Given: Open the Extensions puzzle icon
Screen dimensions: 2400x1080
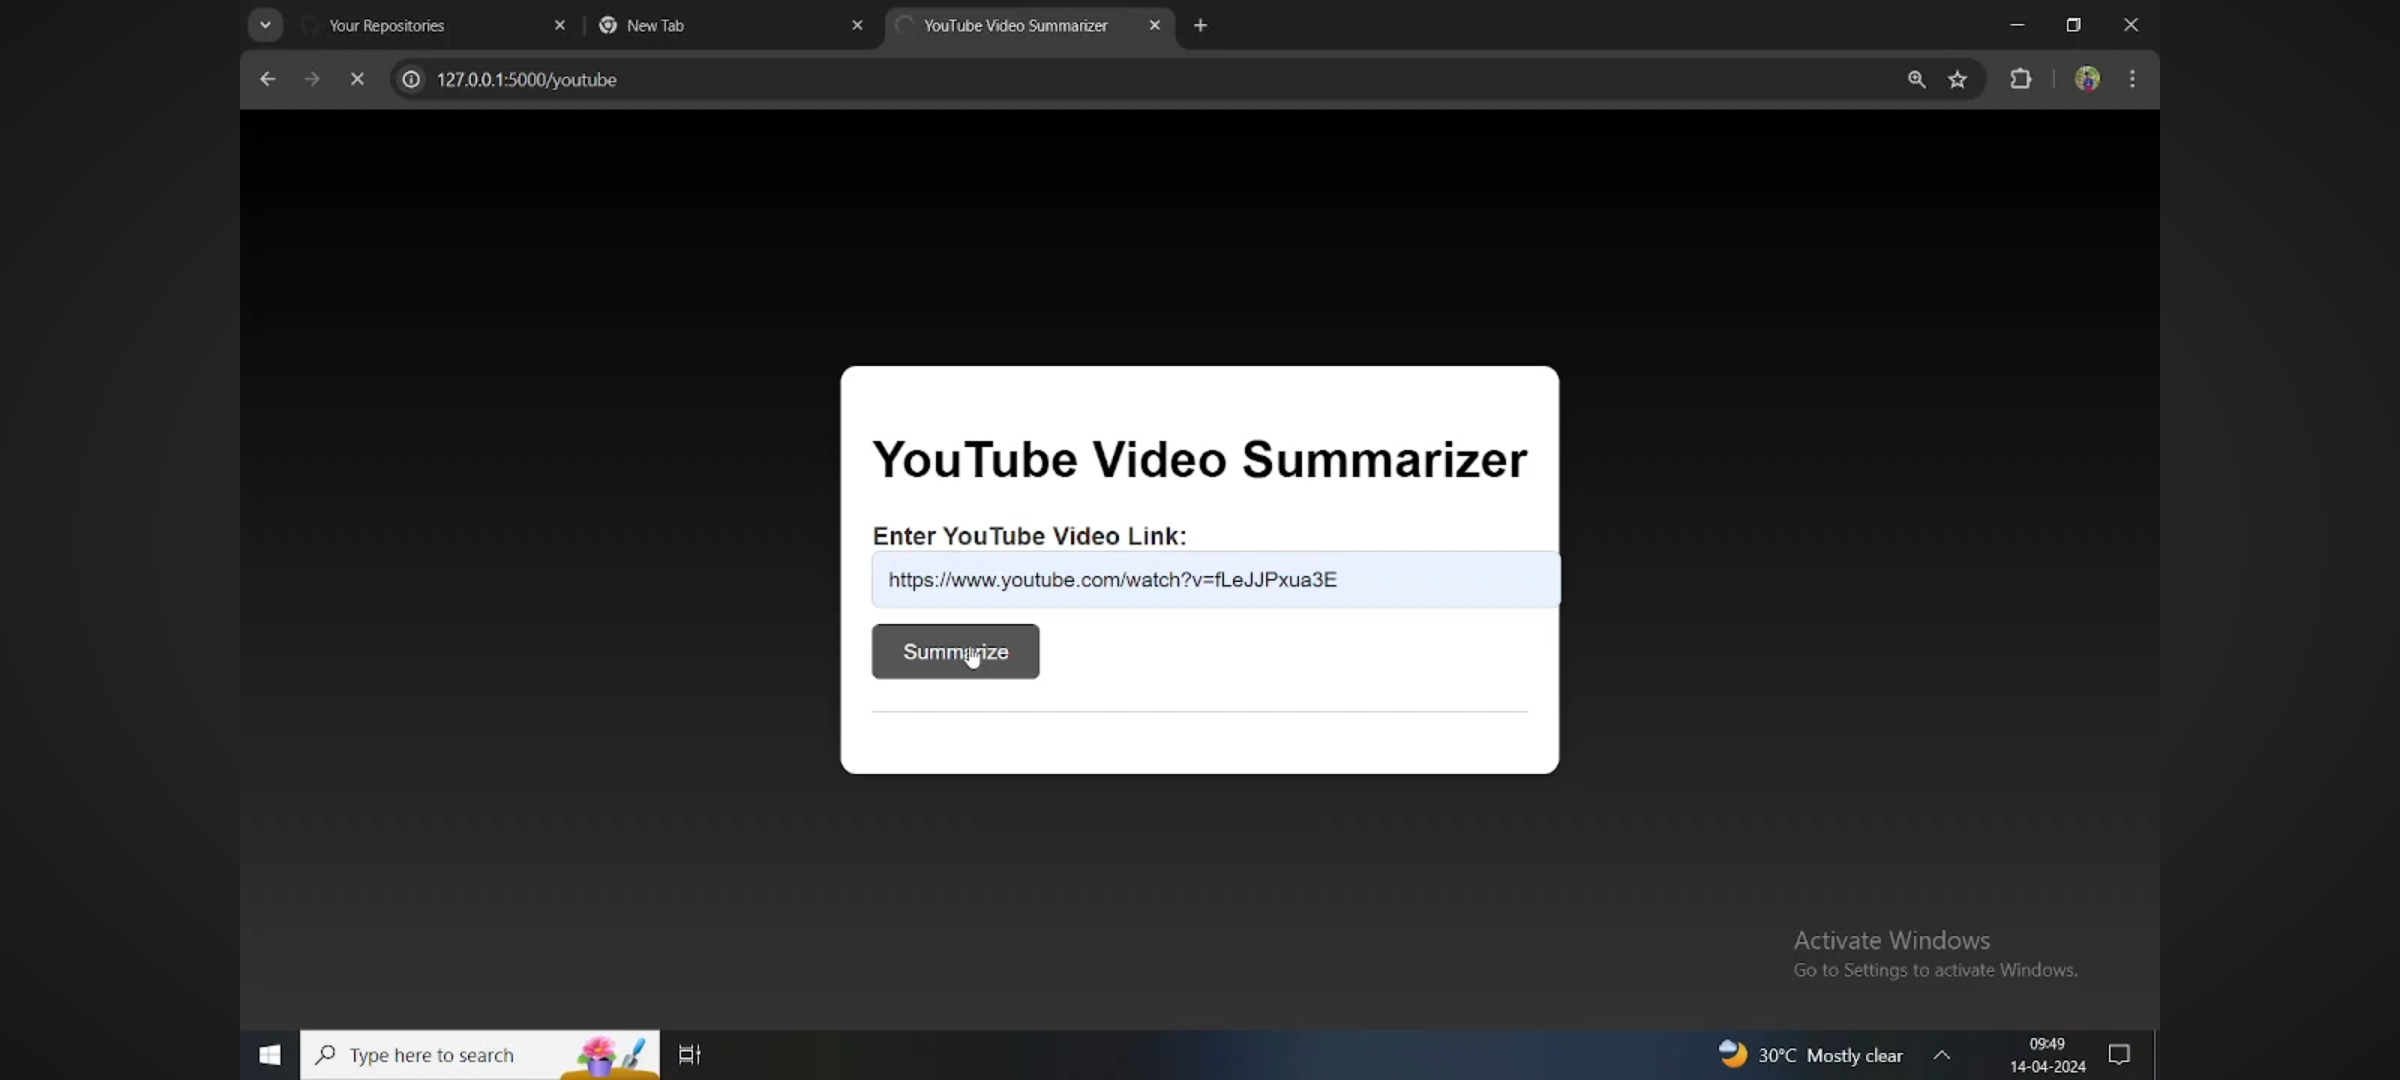Looking at the screenshot, I should click(2021, 79).
